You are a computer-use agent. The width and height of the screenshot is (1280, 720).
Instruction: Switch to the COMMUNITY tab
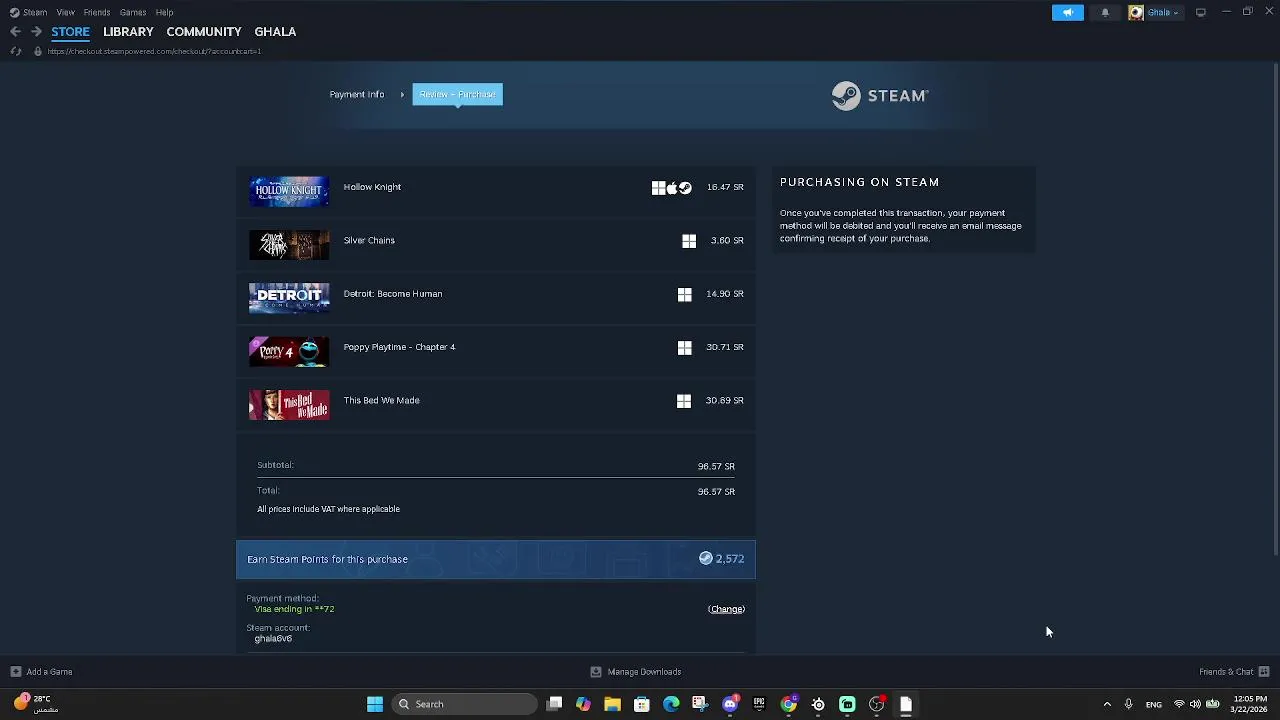pyautogui.click(x=204, y=32)
